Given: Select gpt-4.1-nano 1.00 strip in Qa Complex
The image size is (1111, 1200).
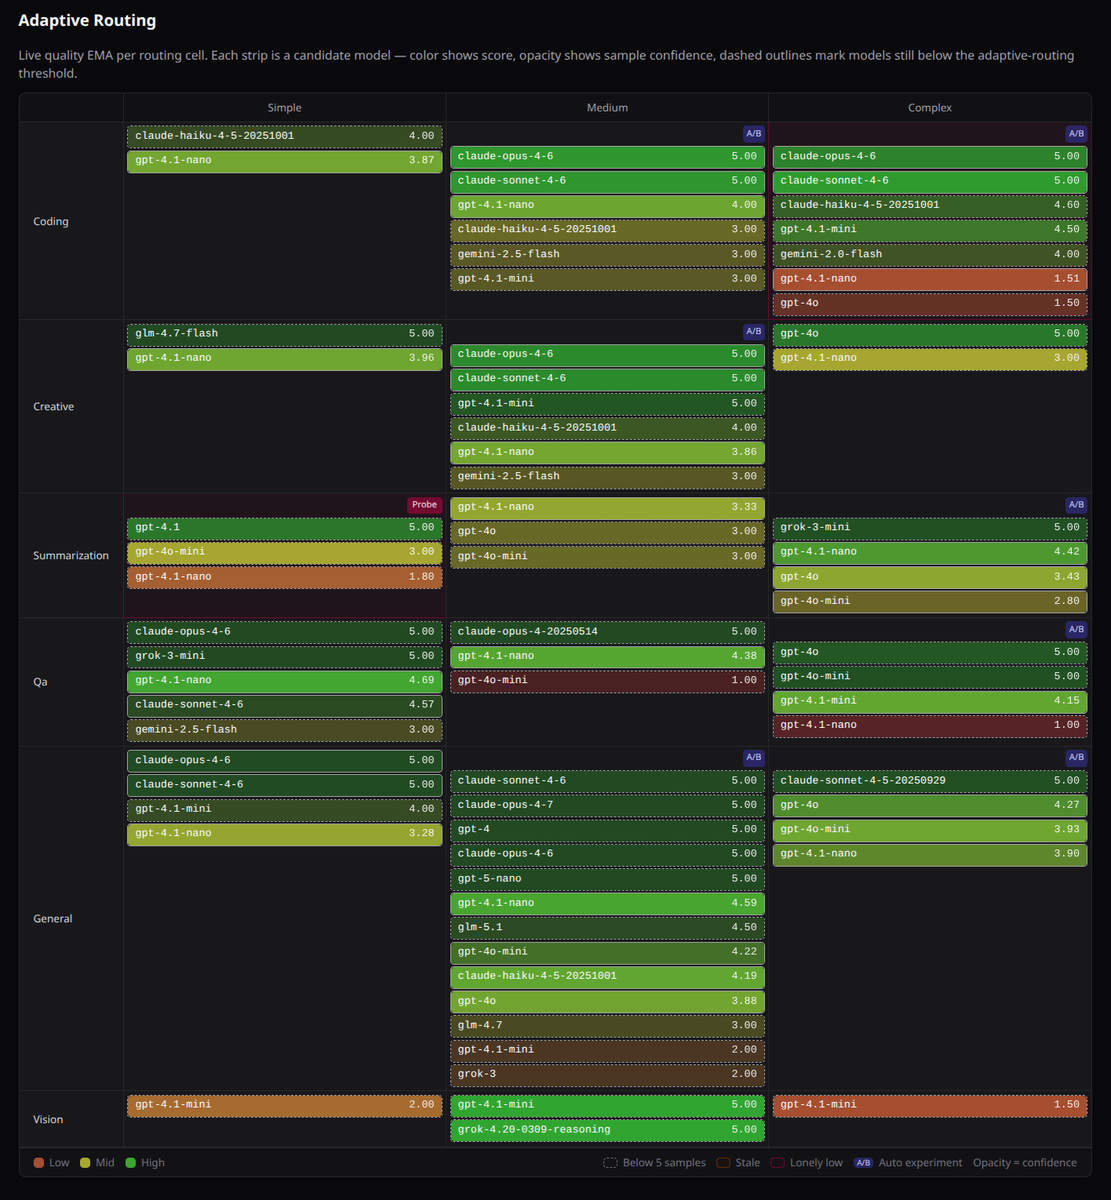Looking at the screenshot, I should pyautogui.click(x=930, y=726).
